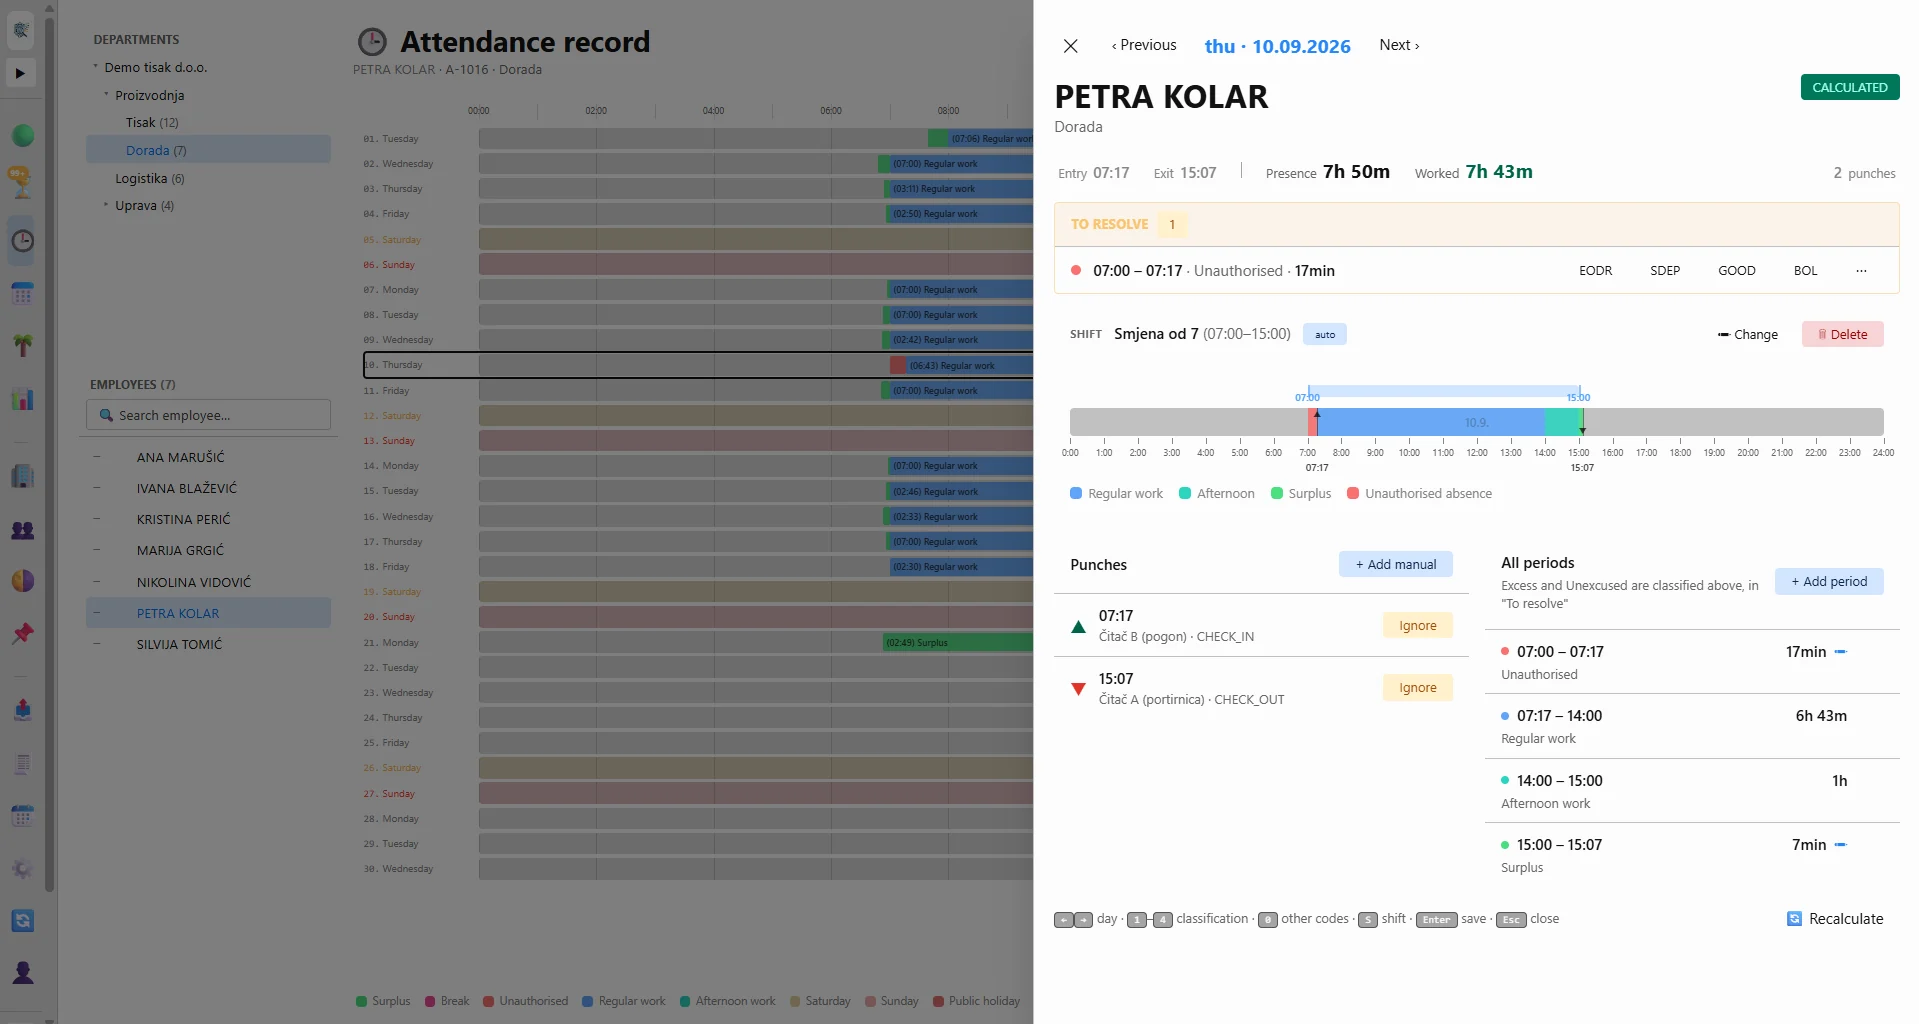Open the palm tree vacation icon
Screen dimensions: 1919x1024
click(22, 346)
